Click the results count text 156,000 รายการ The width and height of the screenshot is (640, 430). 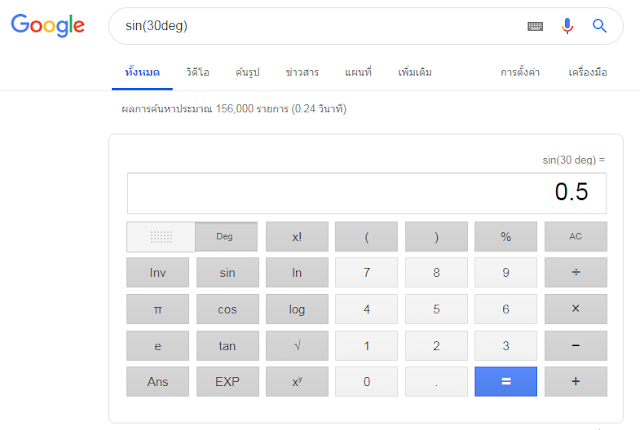point(252,109)
